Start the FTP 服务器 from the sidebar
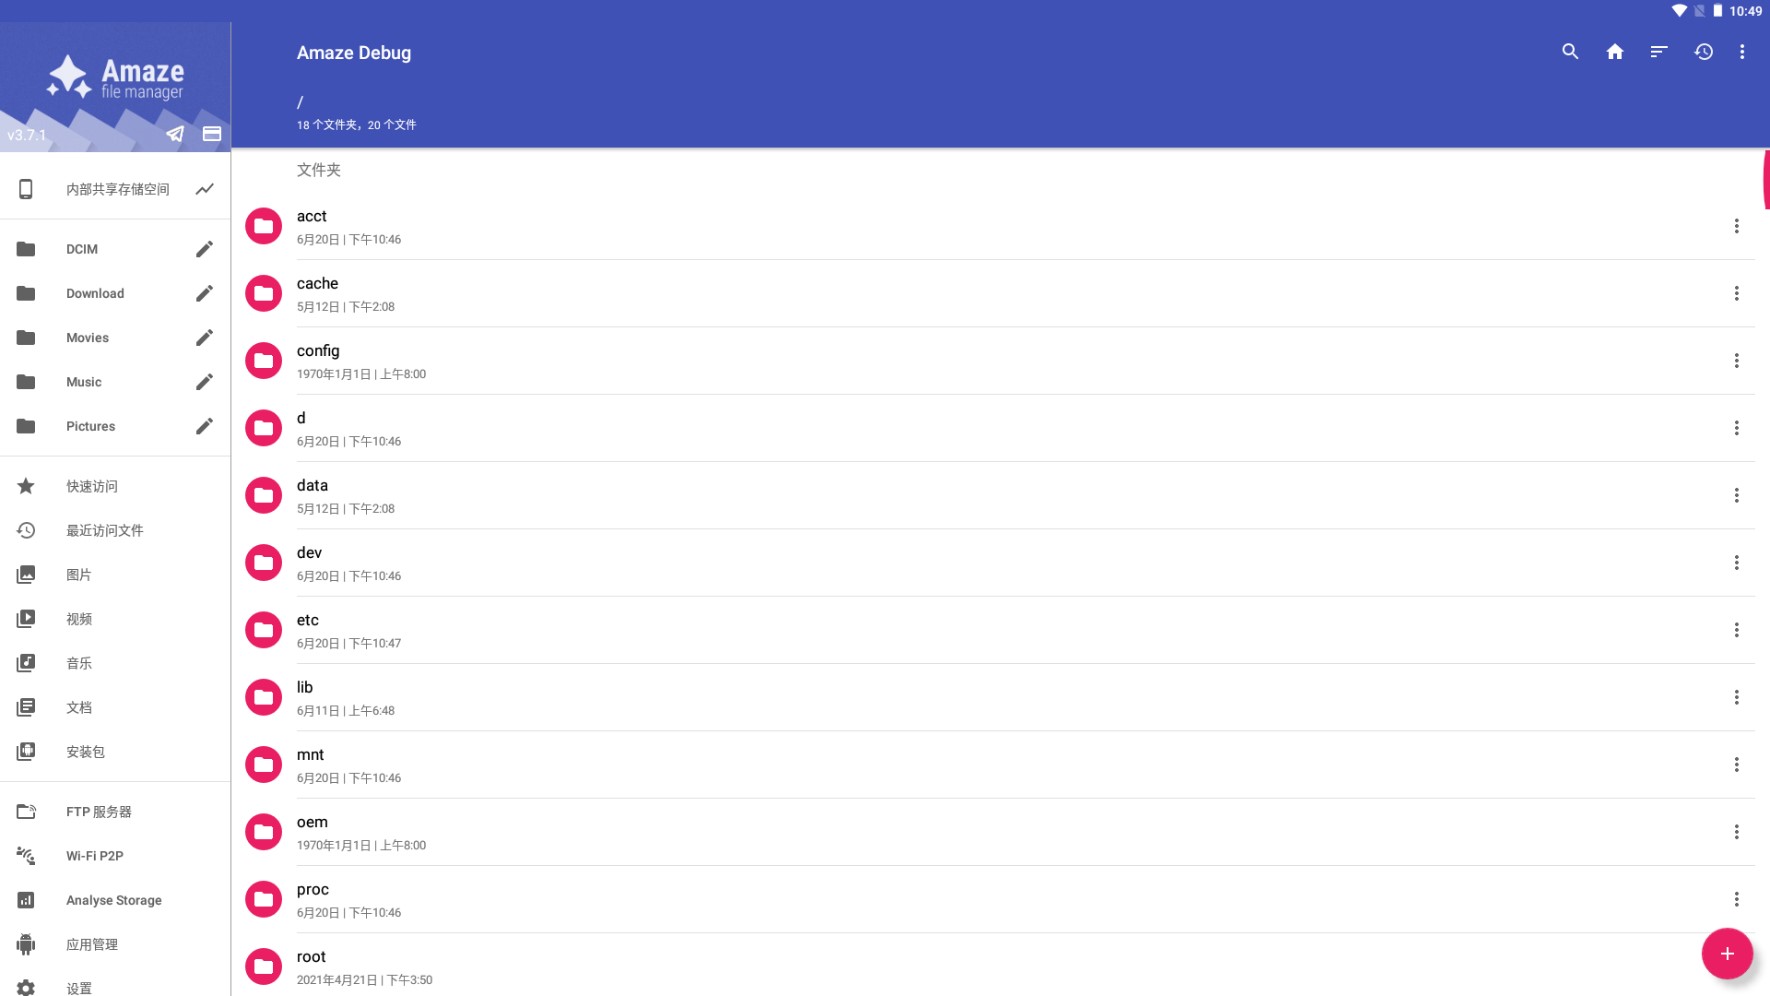The height and width of the screenshot is (996, 1770). (x=99, y=811)
